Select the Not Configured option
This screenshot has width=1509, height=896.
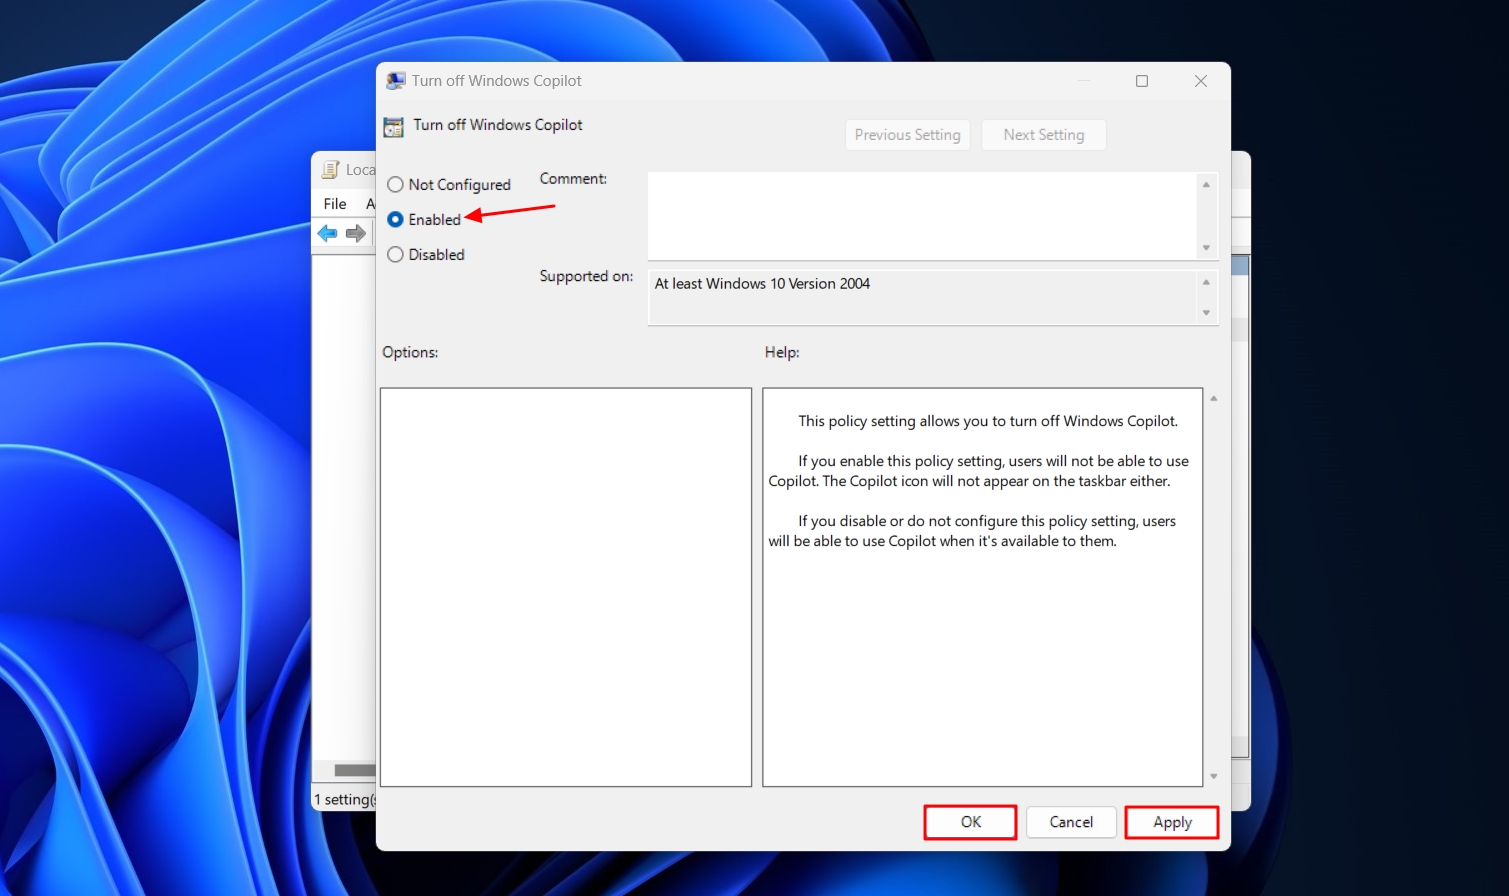(395, 184)
